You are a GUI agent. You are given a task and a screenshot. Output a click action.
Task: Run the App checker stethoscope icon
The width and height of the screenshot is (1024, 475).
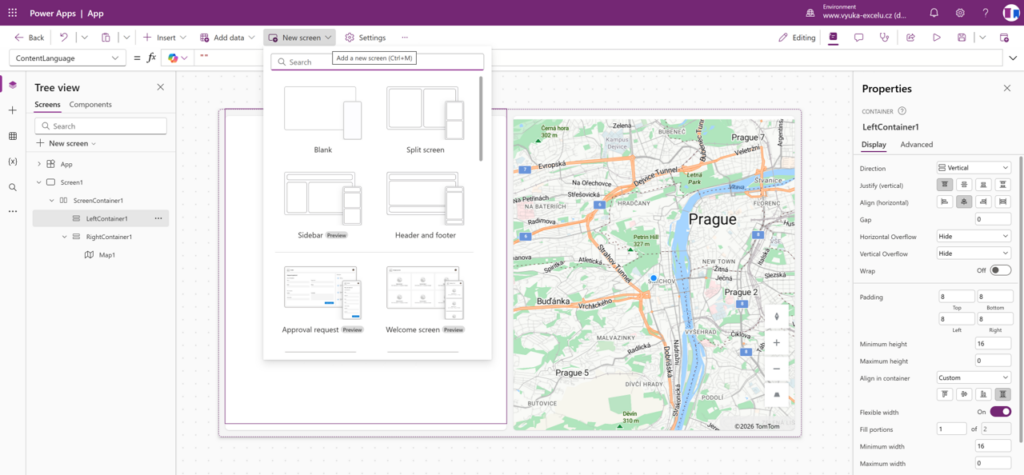point(884,37)
